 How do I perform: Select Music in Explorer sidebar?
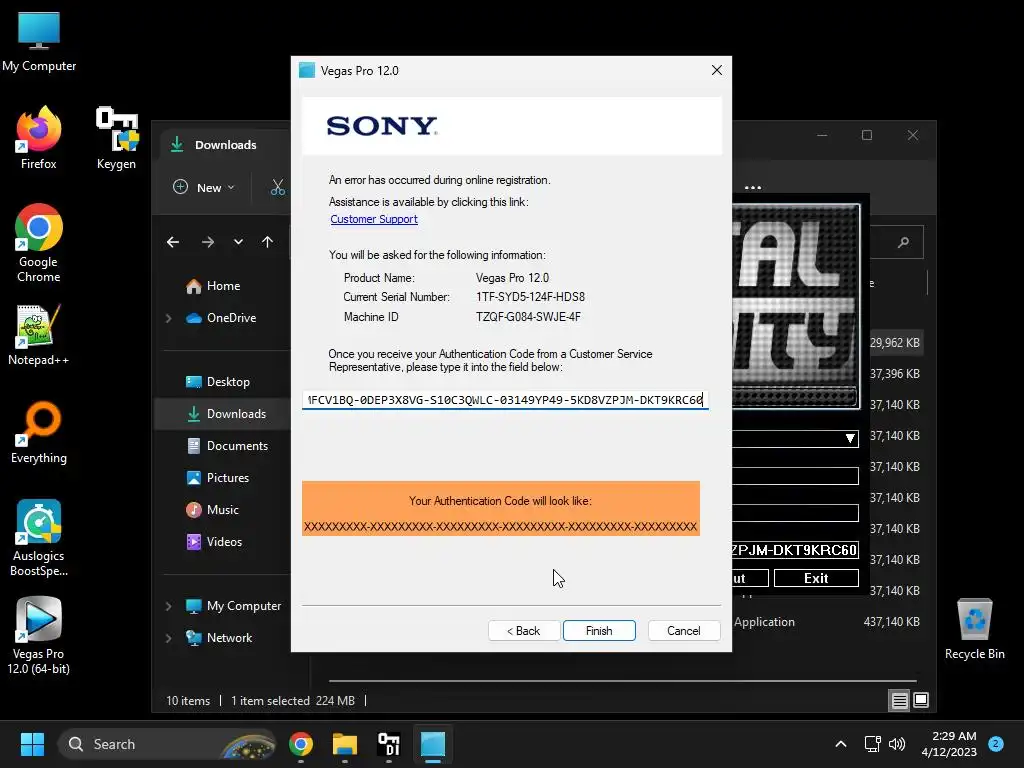coord(223,510)
